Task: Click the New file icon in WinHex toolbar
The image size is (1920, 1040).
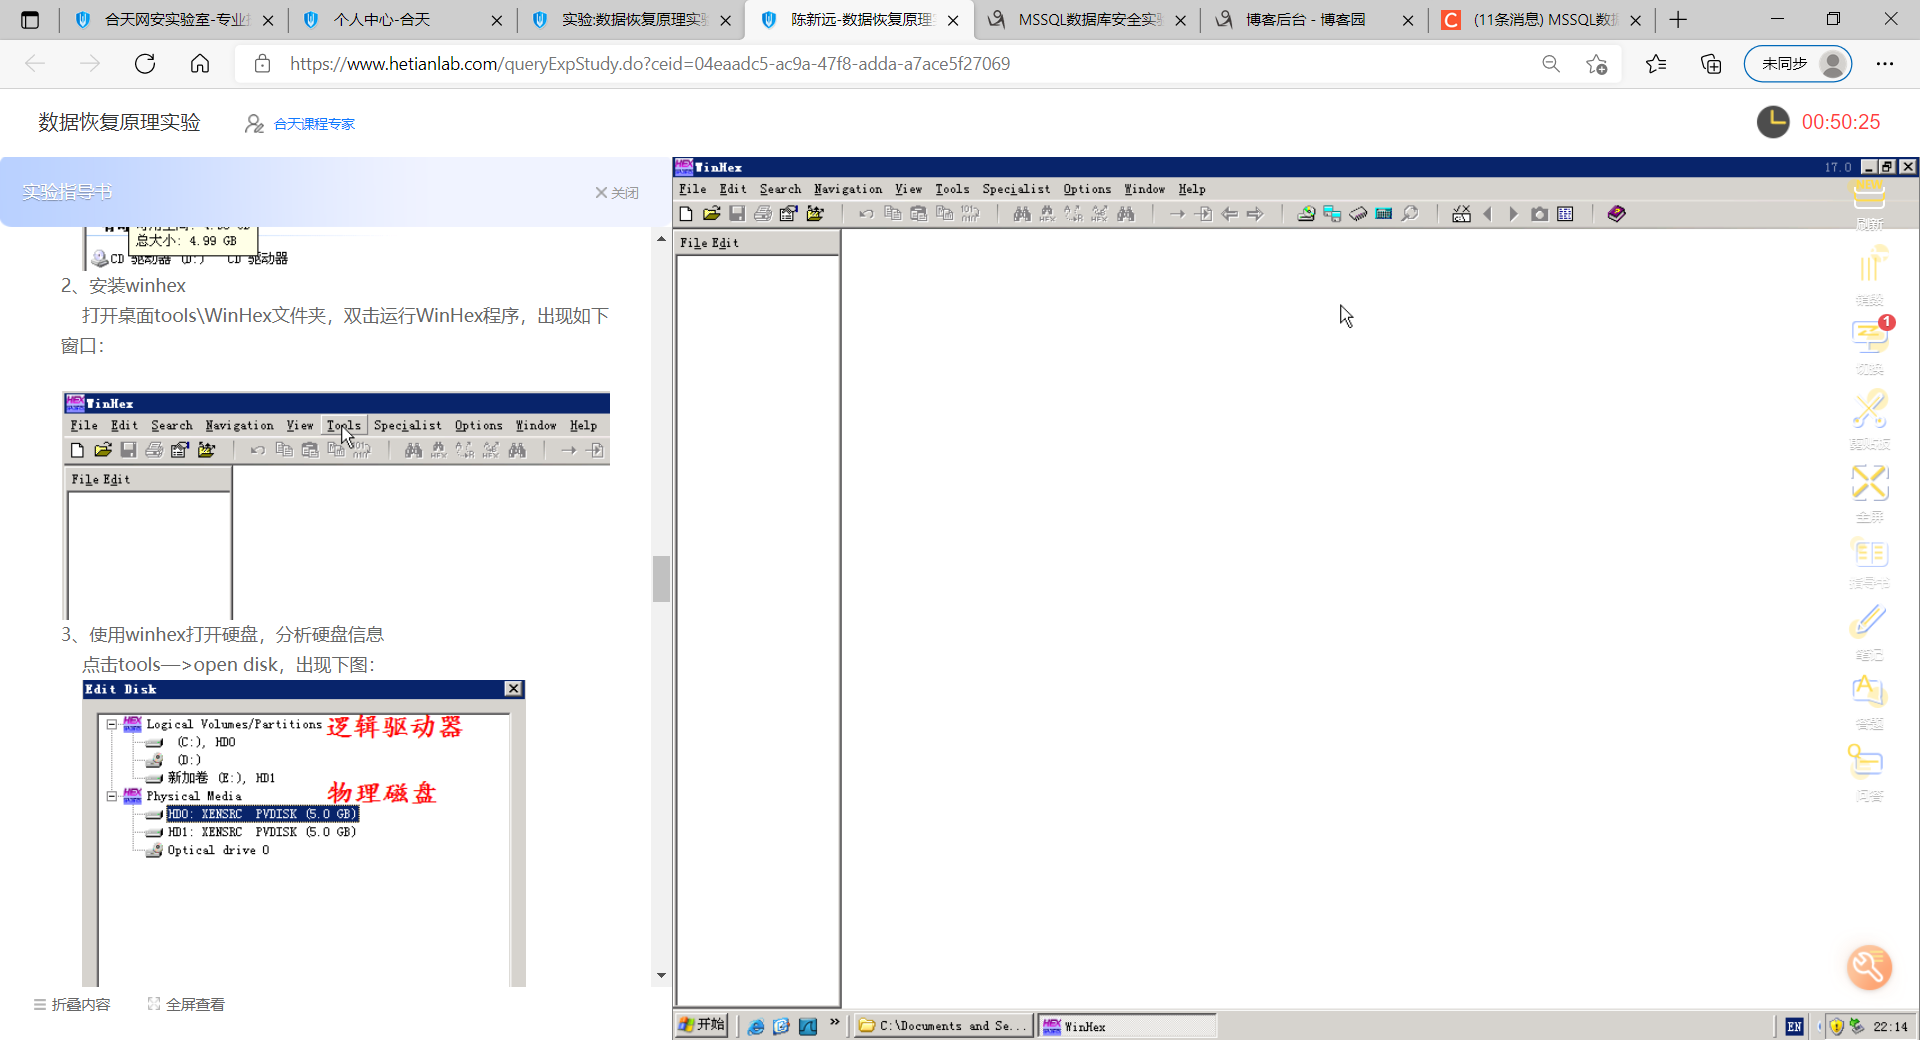Action: [686, 214]
